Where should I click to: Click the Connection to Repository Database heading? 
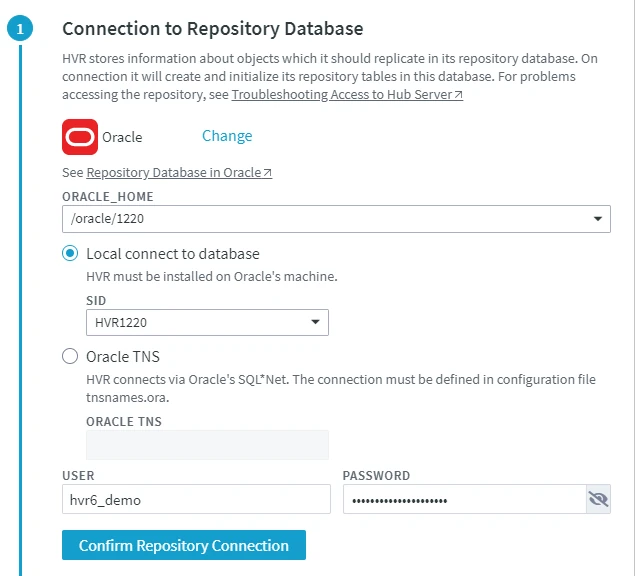[x=213, y=29]
